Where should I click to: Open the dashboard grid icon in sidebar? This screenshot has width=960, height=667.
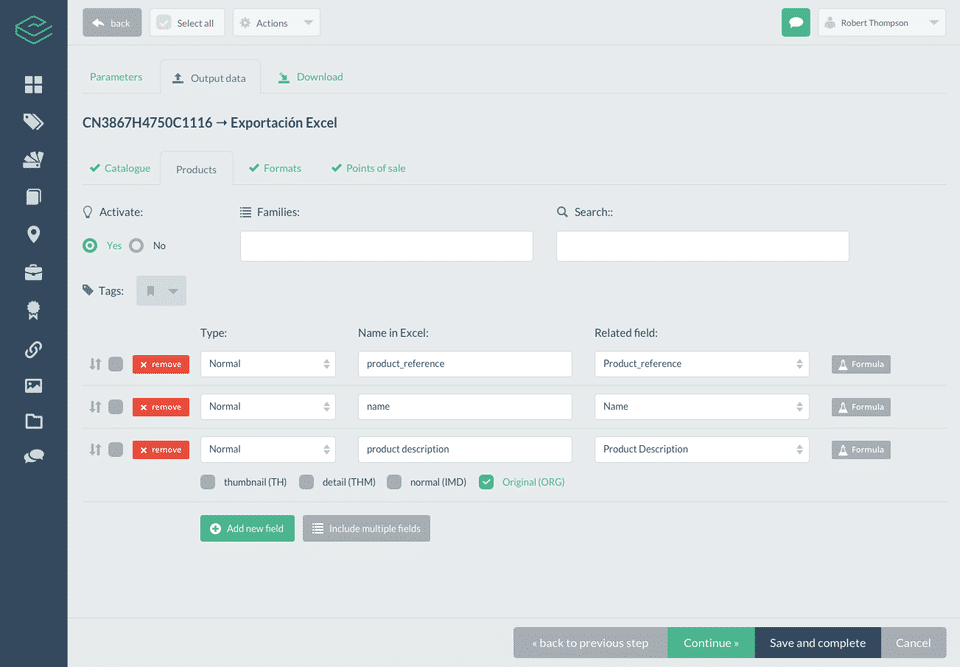tap(34, 85)
